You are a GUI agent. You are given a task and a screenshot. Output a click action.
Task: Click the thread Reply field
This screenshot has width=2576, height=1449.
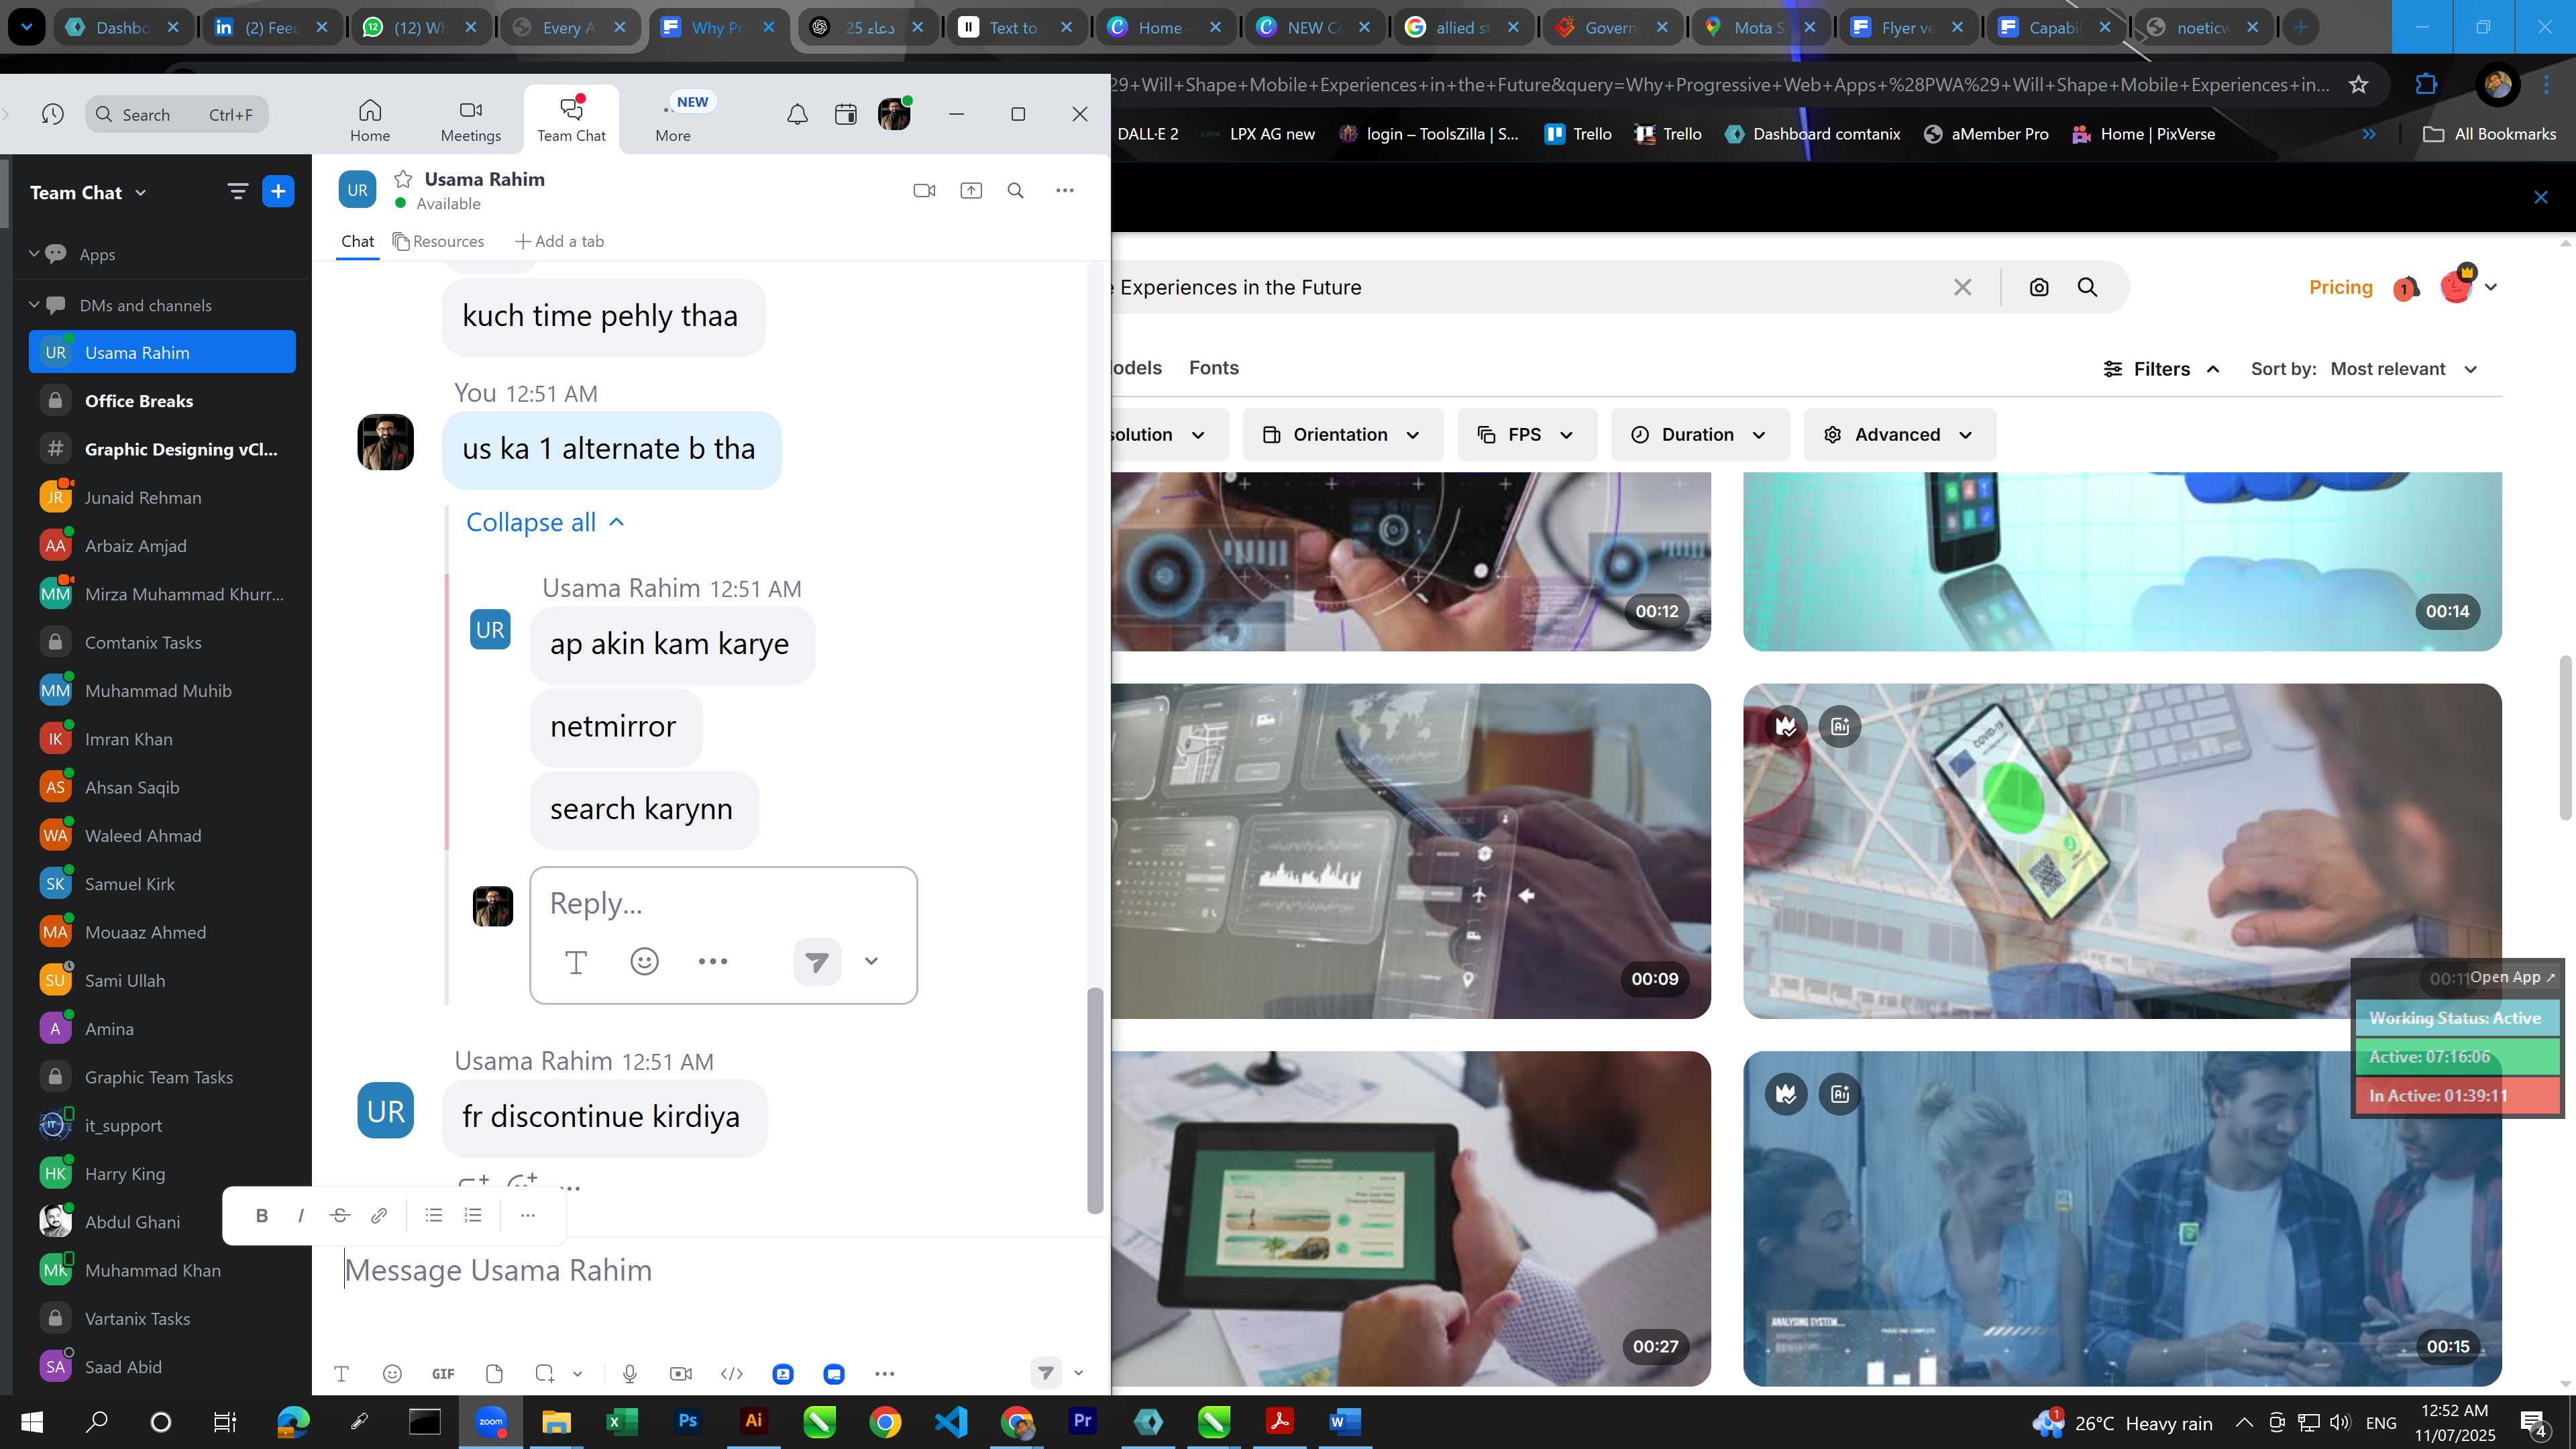[x=723, y=903]
